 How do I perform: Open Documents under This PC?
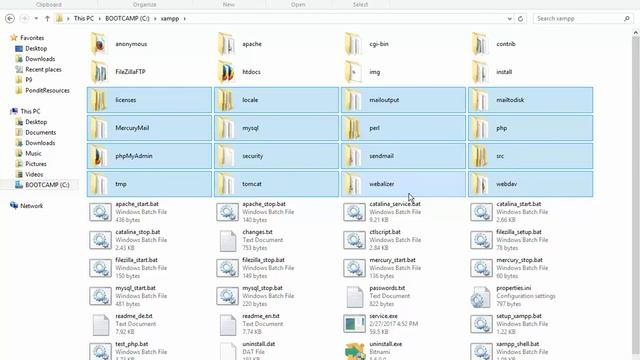pos(40,133)
